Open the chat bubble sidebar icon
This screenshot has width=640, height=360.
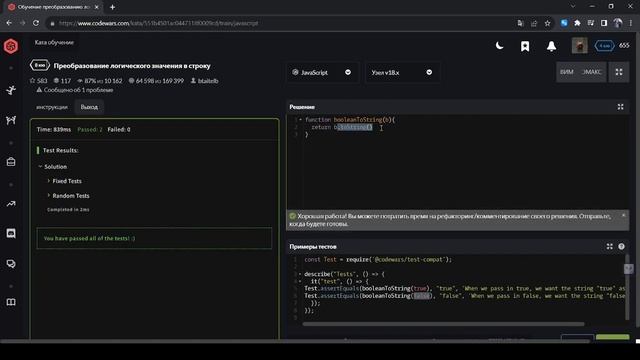[x=11, y=233]
